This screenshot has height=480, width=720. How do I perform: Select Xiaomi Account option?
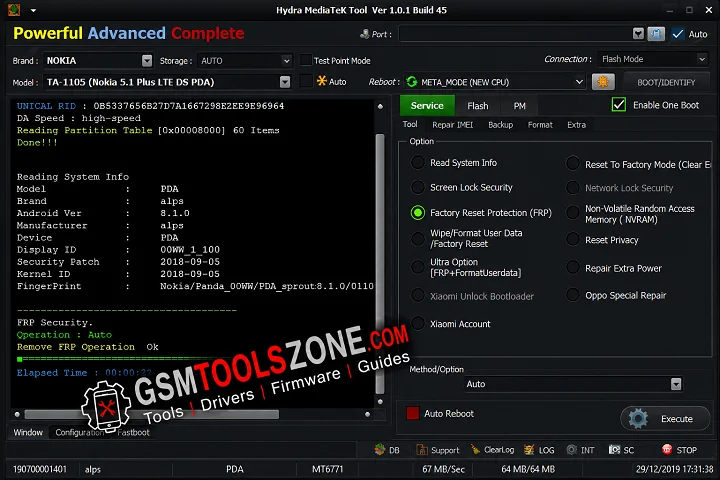417,323
